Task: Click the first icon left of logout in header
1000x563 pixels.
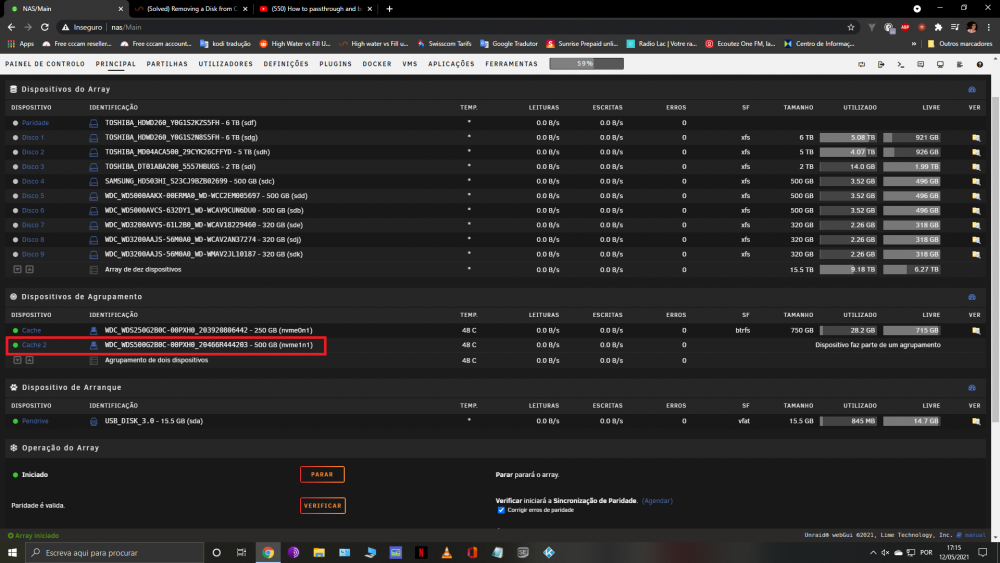Action: tap(861, 64)
